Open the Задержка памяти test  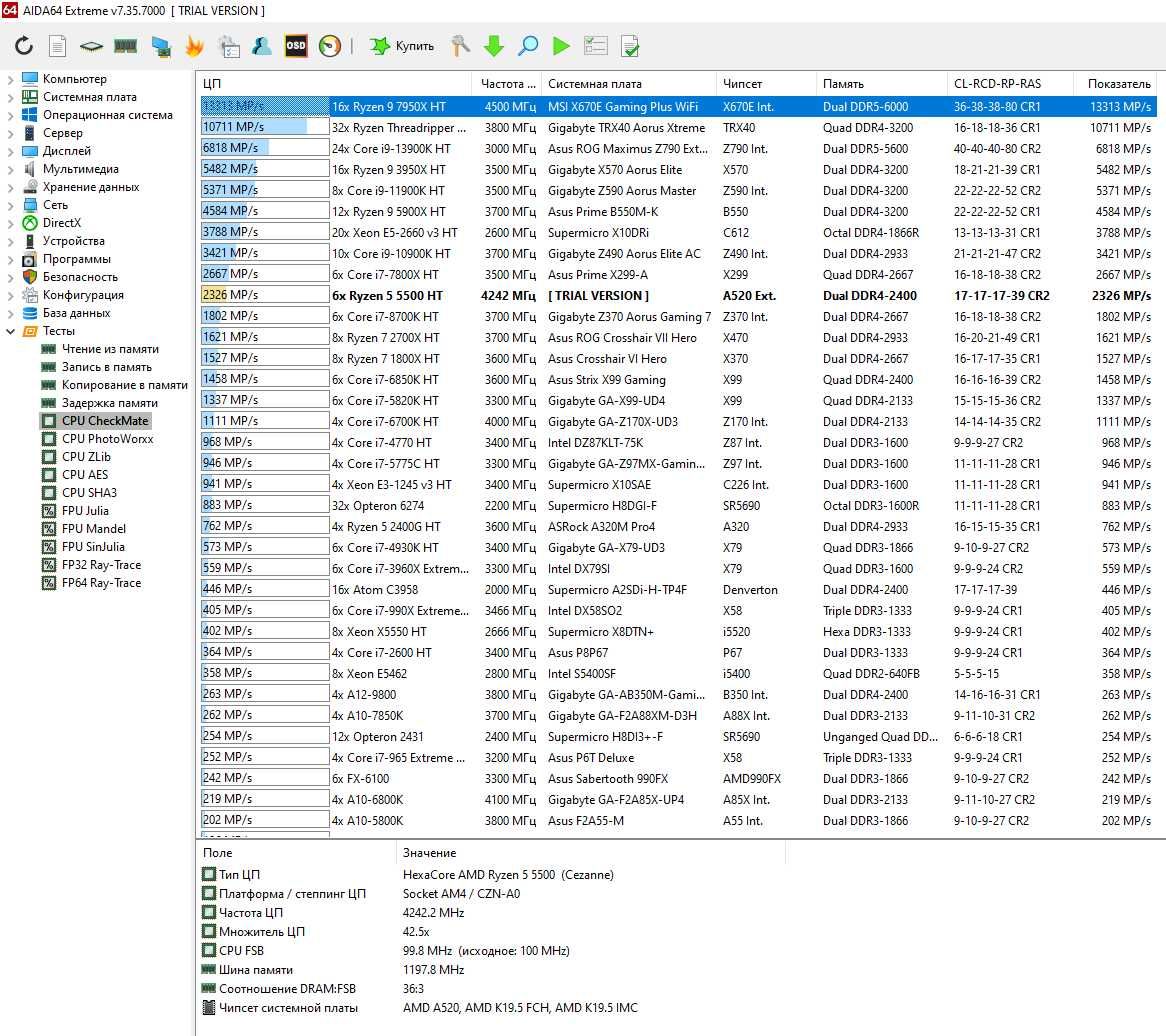tap(109, 403)
